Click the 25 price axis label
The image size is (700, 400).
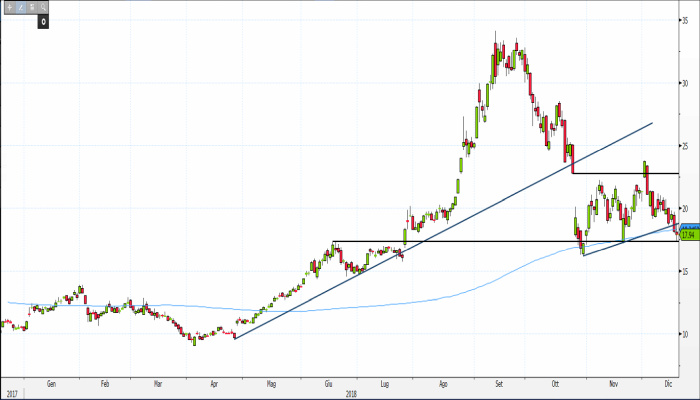click(x=687, y=146)
